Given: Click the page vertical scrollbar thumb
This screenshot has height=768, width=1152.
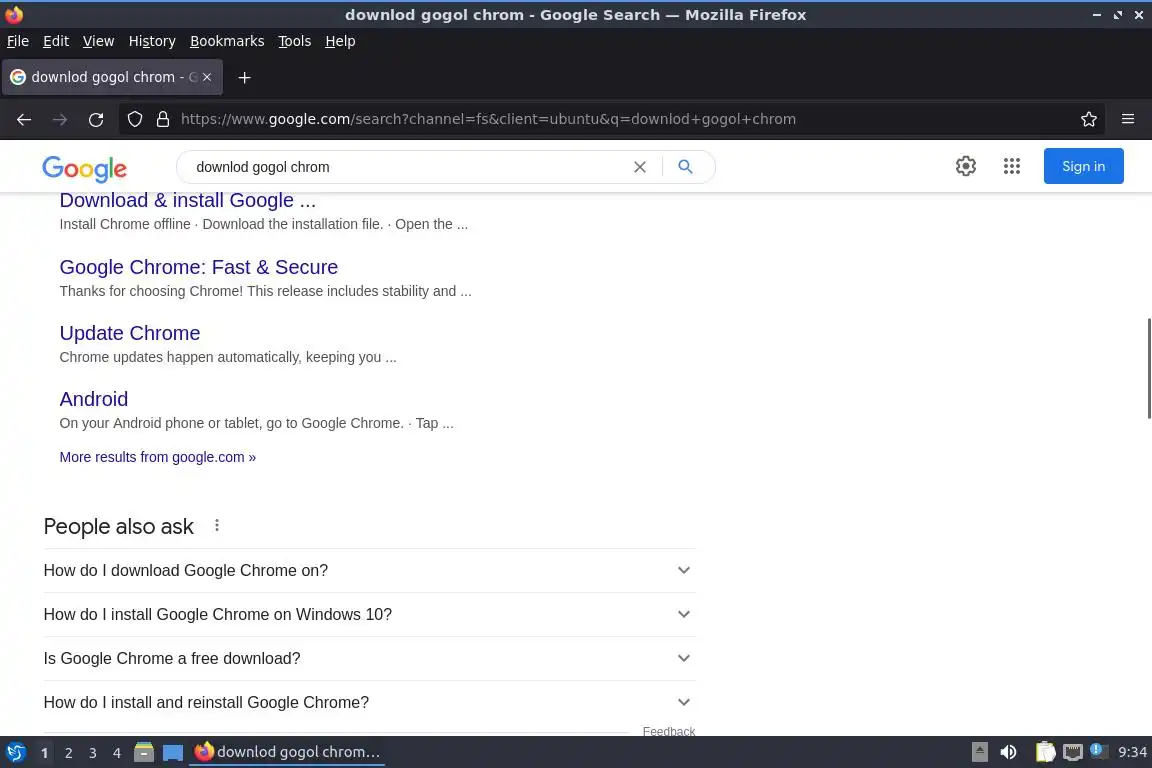Looking at the screenshot, I should pyautogui.click(x=1148, y=369).
